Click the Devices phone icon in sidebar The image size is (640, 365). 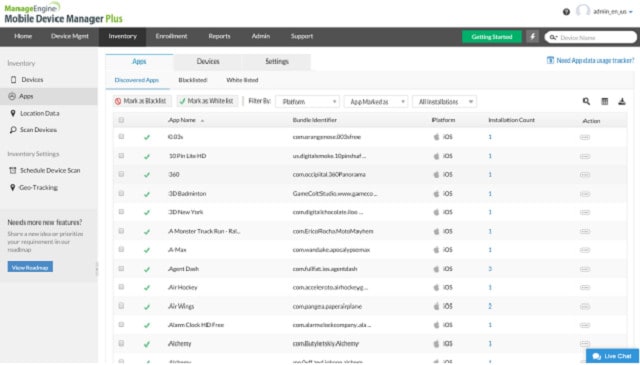[x=13, y=80]
